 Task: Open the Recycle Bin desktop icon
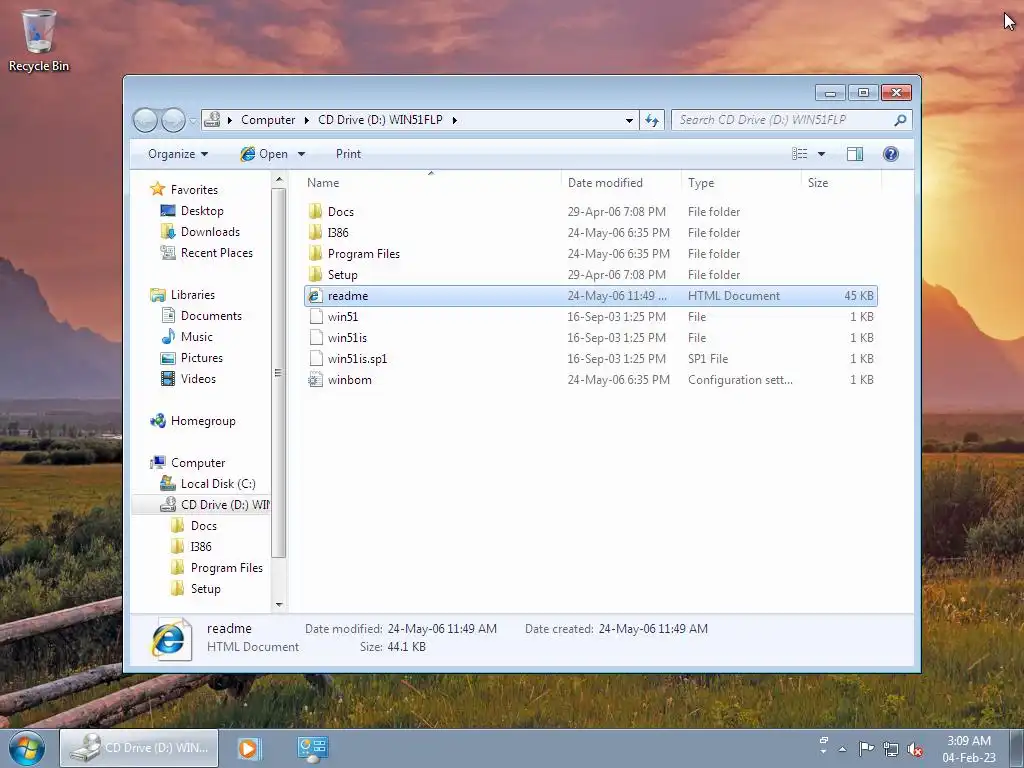point(39,40)
